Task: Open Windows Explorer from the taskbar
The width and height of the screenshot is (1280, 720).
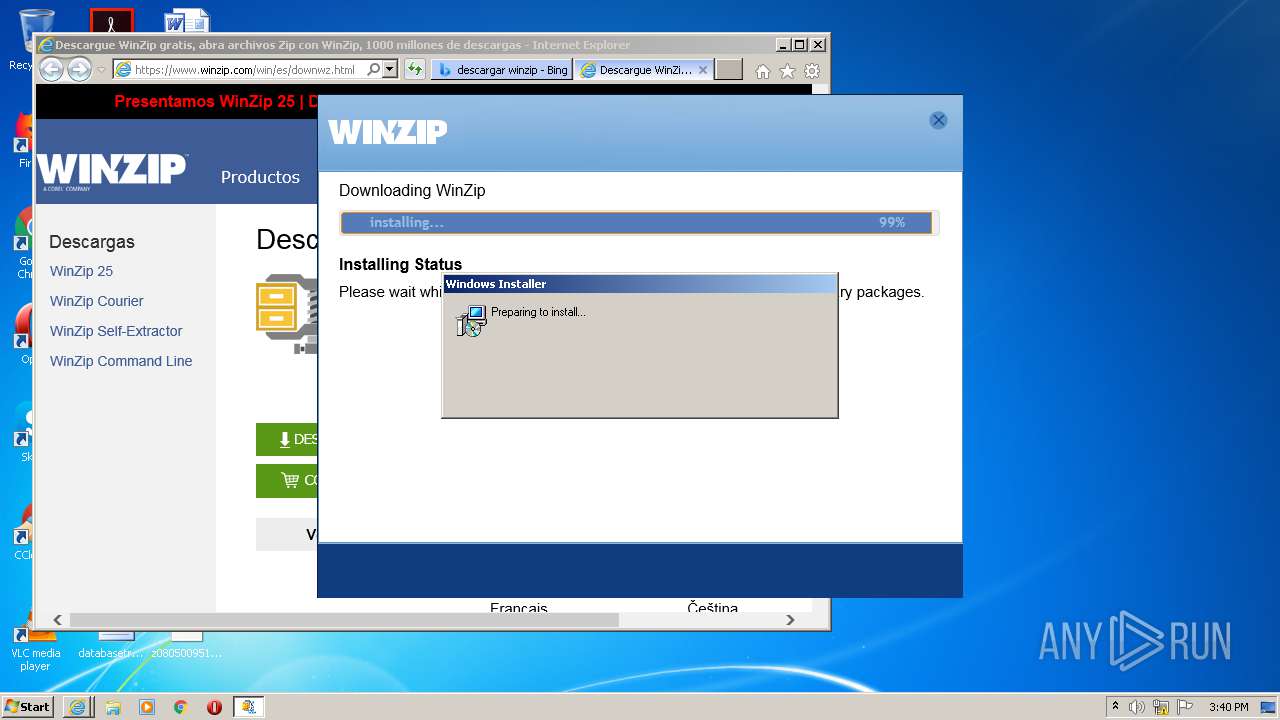Action: pos(113,706)
